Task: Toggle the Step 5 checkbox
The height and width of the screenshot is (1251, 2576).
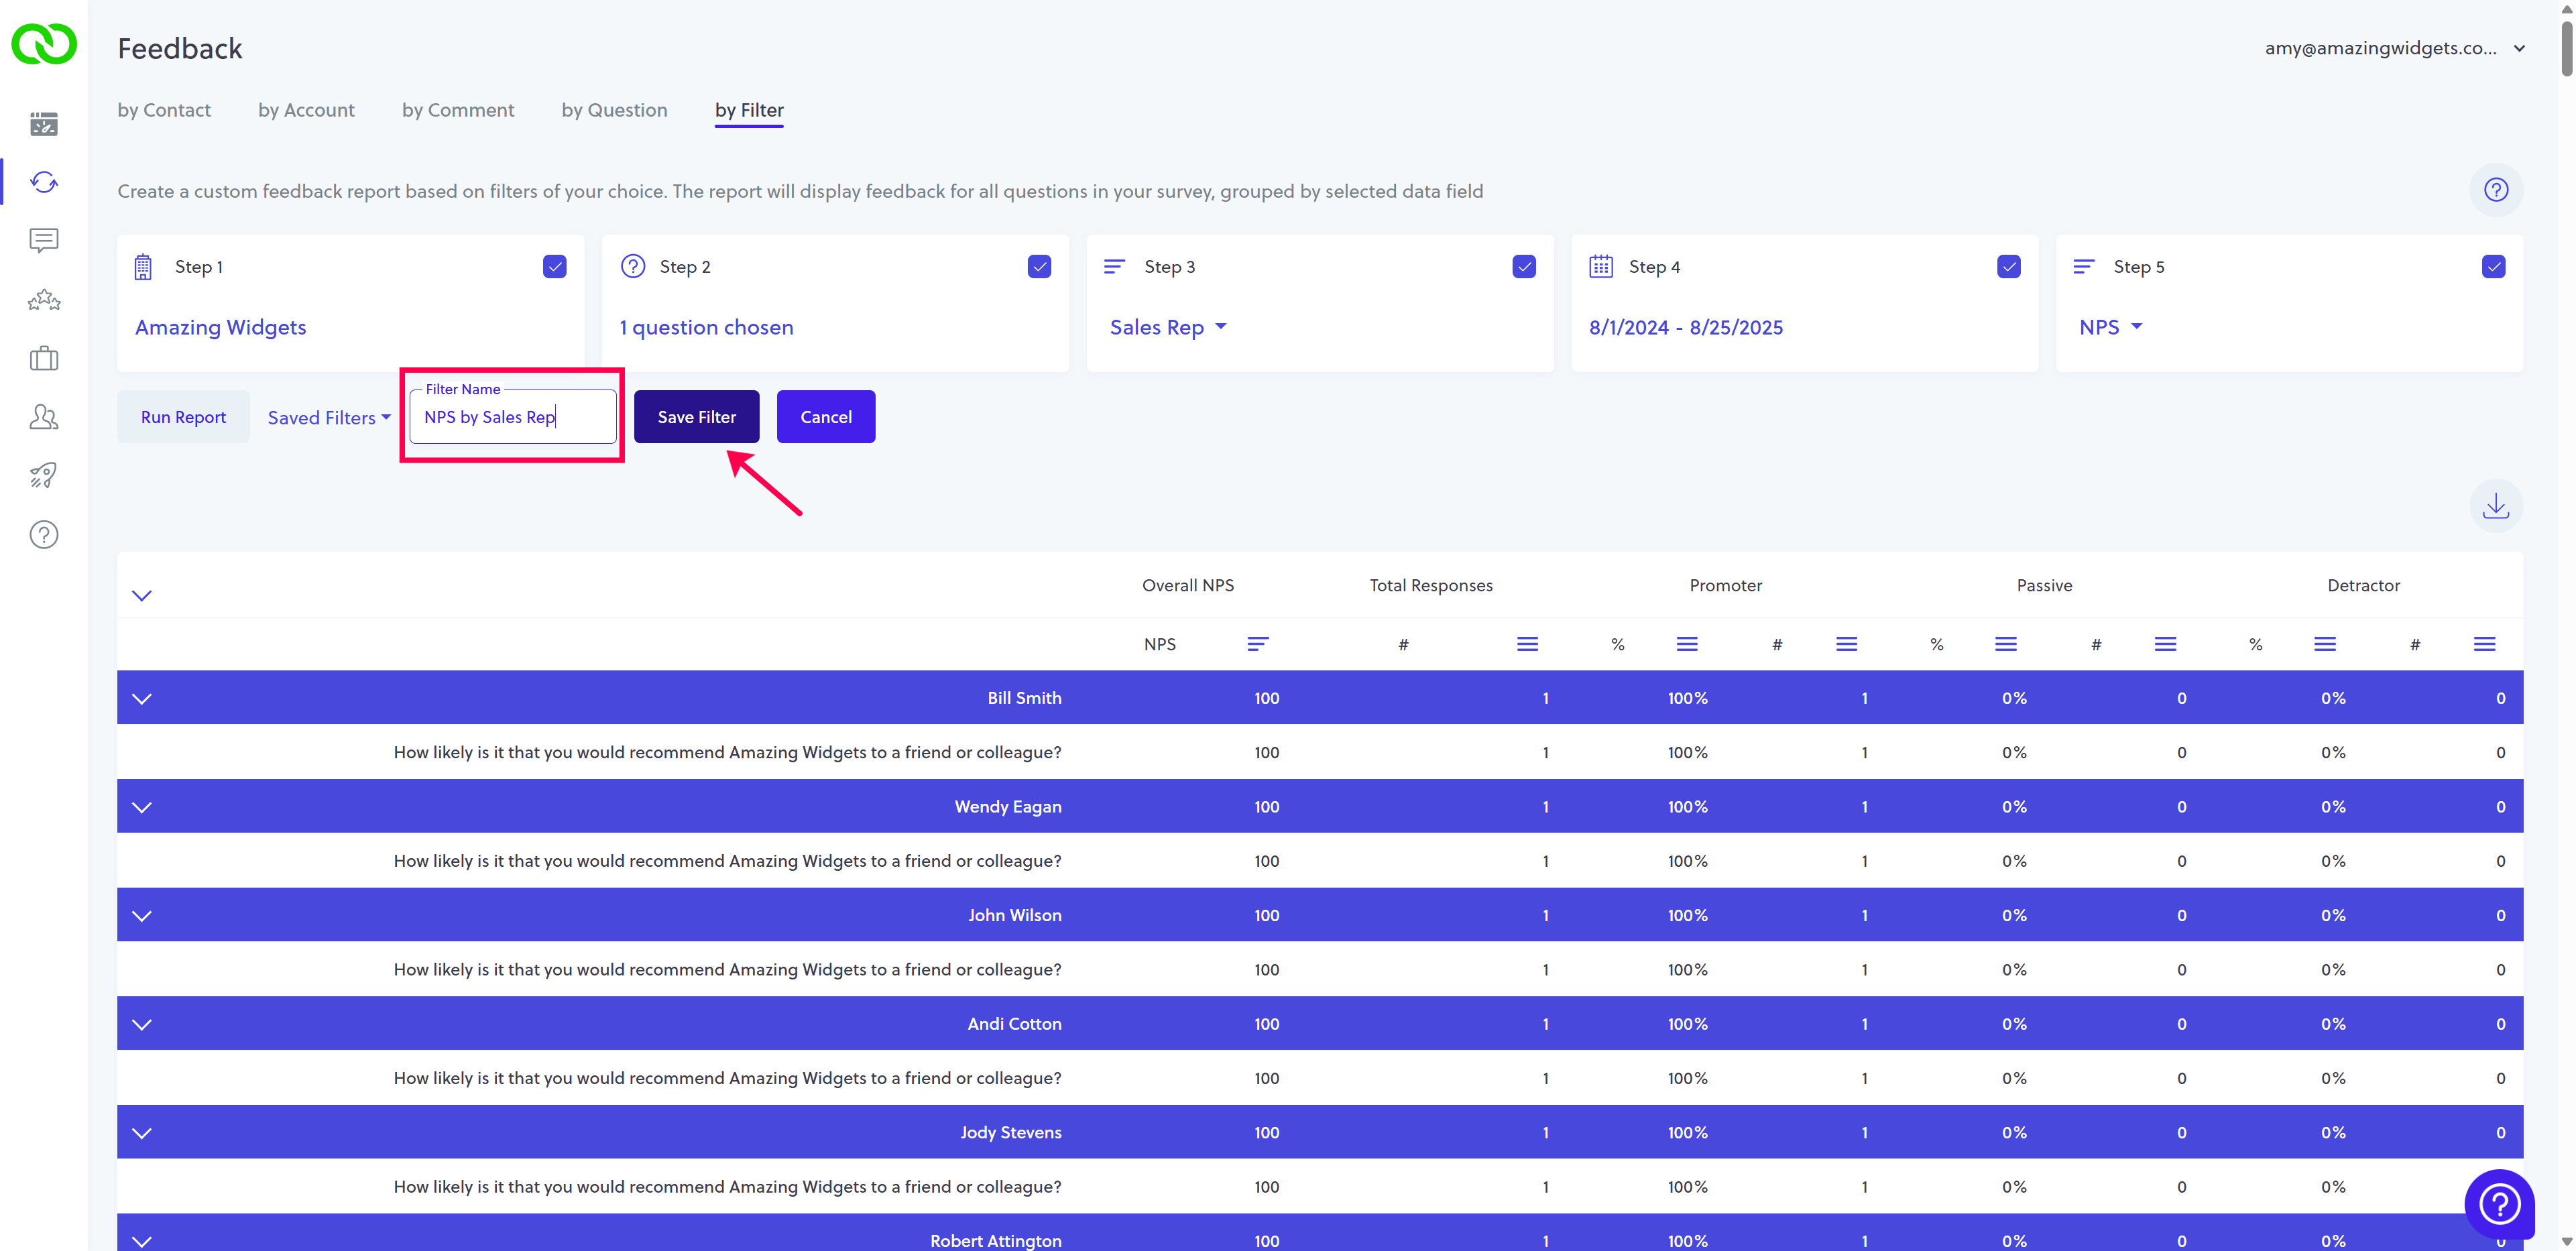Action: click(2494, 266)
